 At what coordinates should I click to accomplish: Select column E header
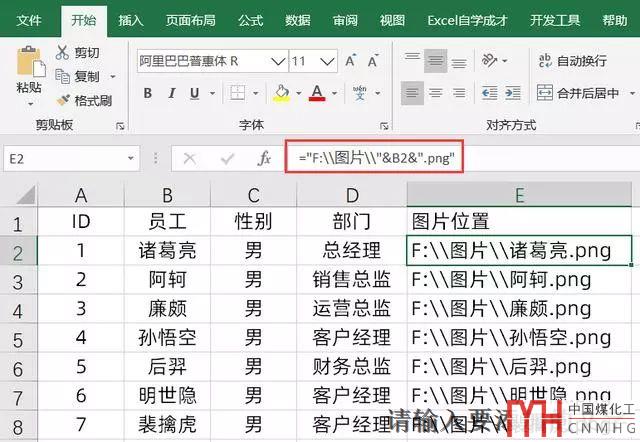519,195
